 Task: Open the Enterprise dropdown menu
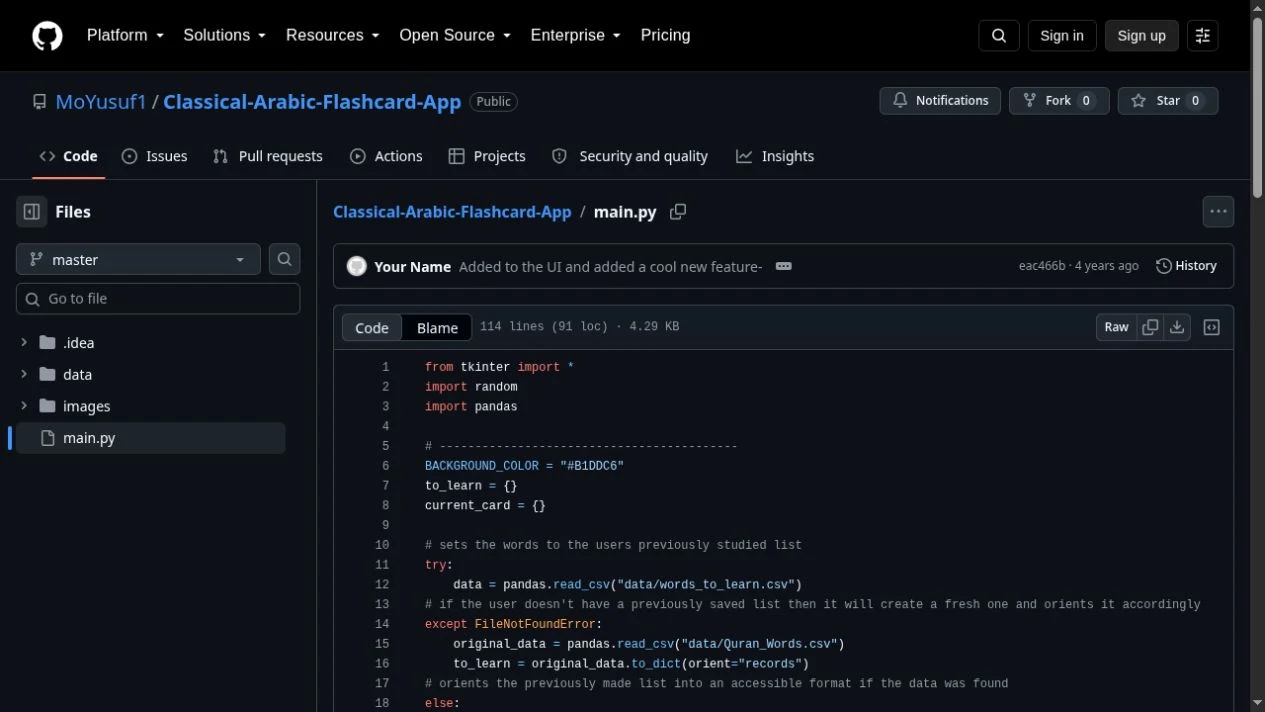click(x=575, y=35)
